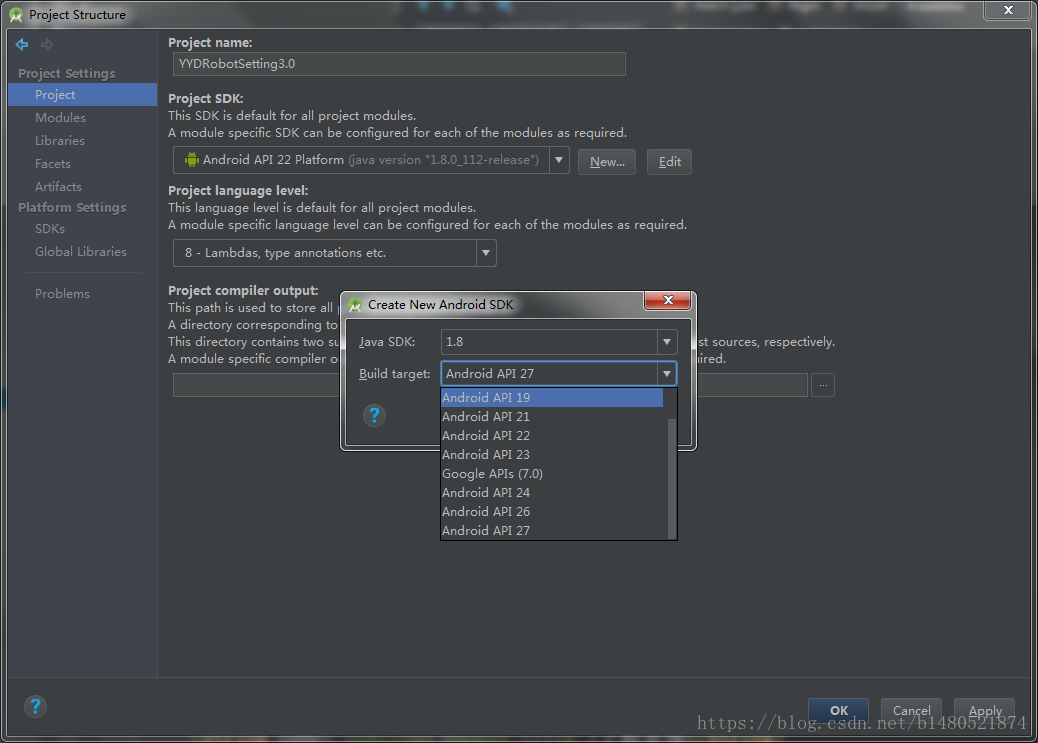
Task: Open Project Structure help icon at bottom left
Action: point(35,707)
